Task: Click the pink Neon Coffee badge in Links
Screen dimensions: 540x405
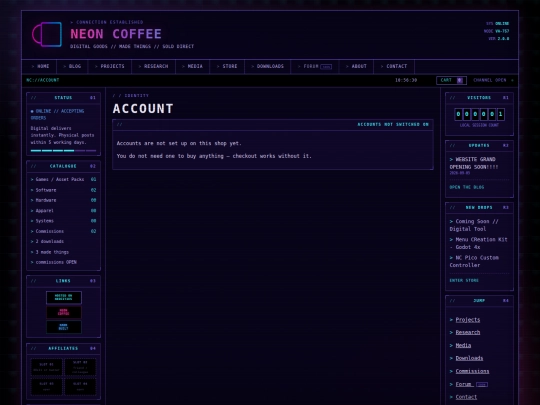Action: [x=64, y=312]
